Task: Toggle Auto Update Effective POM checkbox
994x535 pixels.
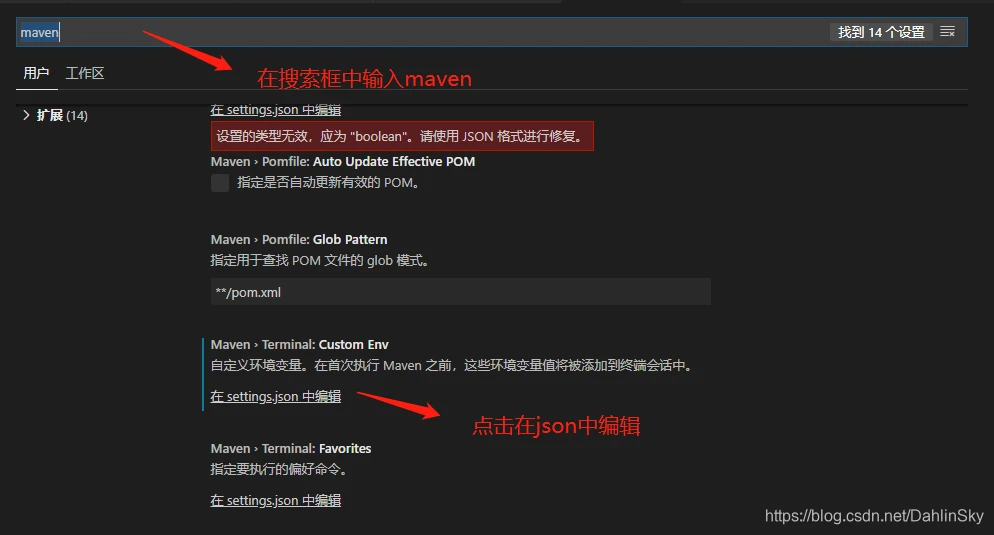Action: pyautogui.click(x=220, y=183)
